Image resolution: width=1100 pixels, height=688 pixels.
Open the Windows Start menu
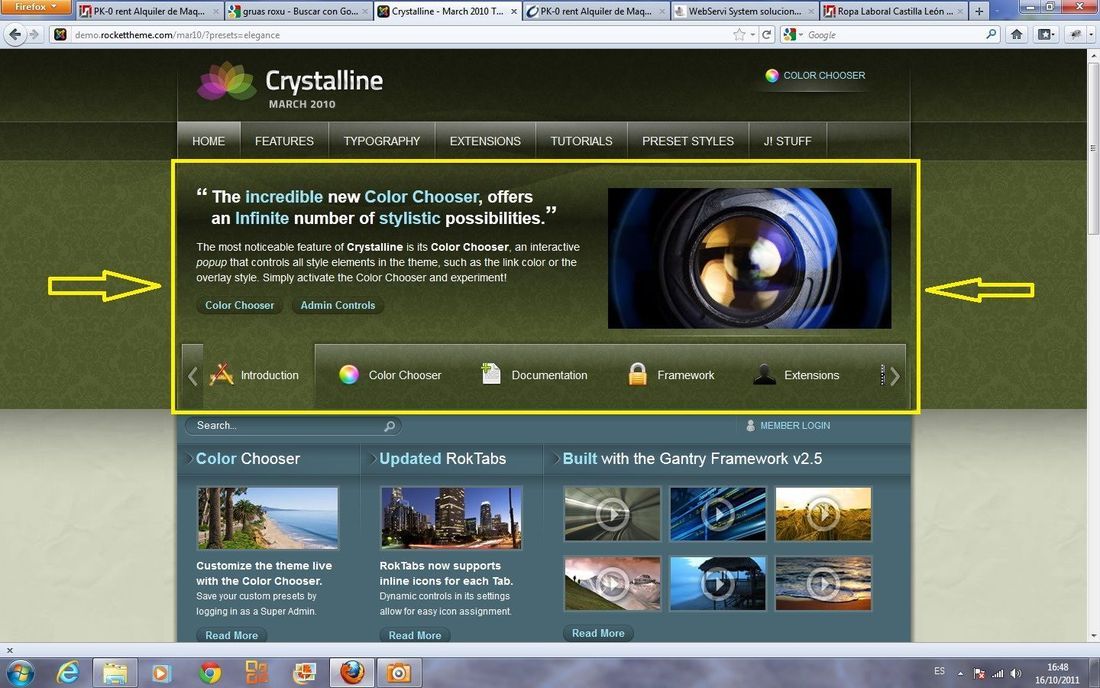(x=20, y=673)
